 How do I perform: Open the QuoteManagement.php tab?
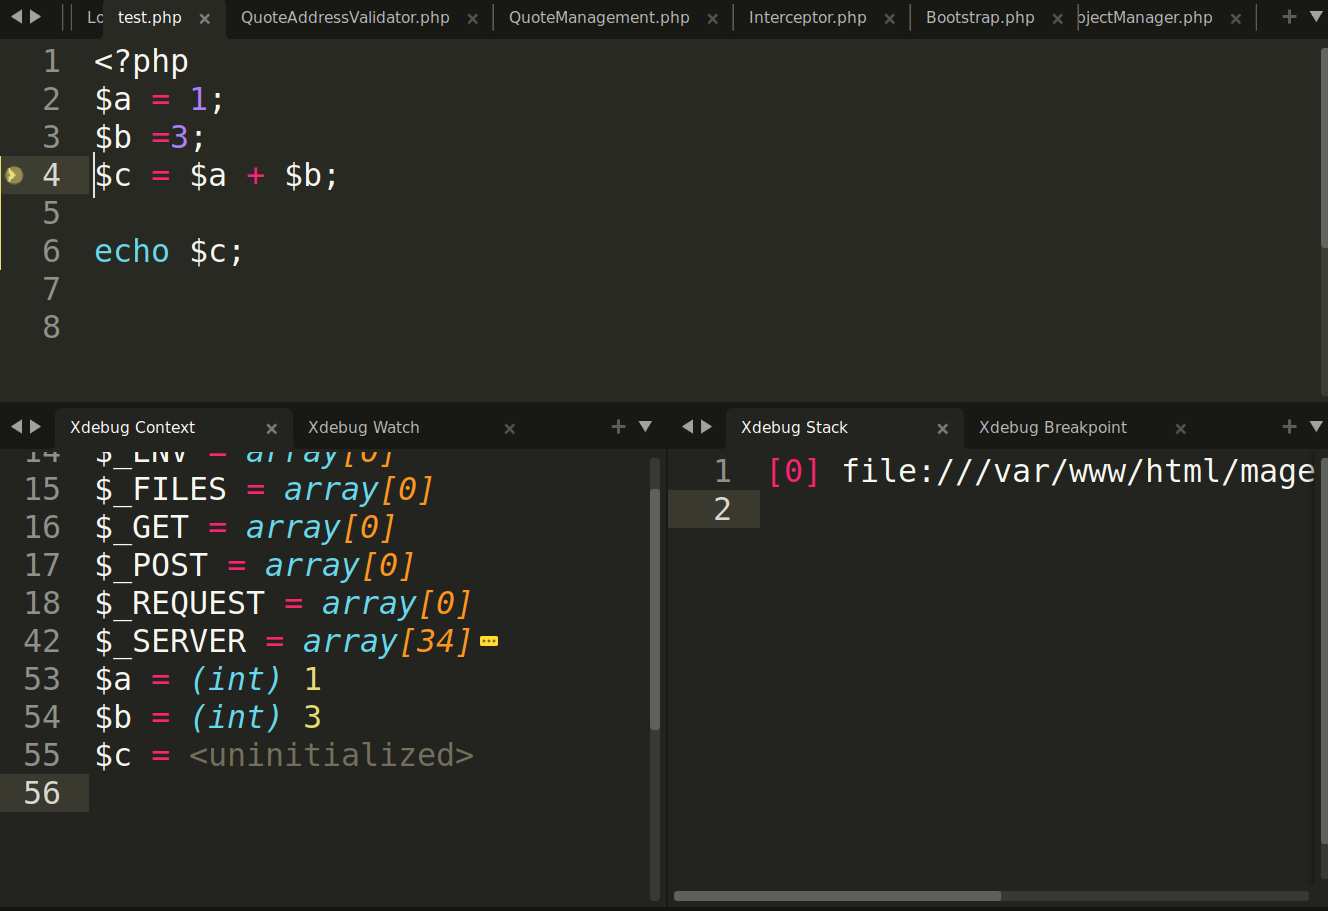(x=599, y=18)
